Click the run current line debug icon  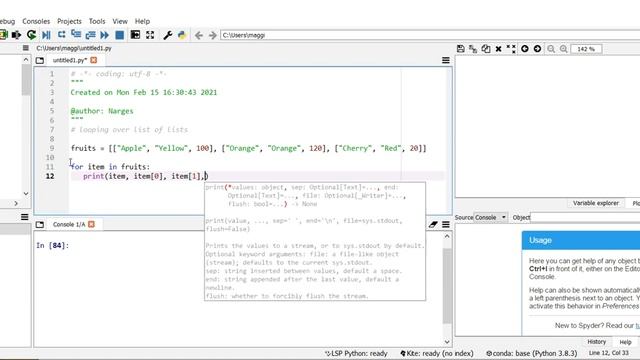pos(61,35)
